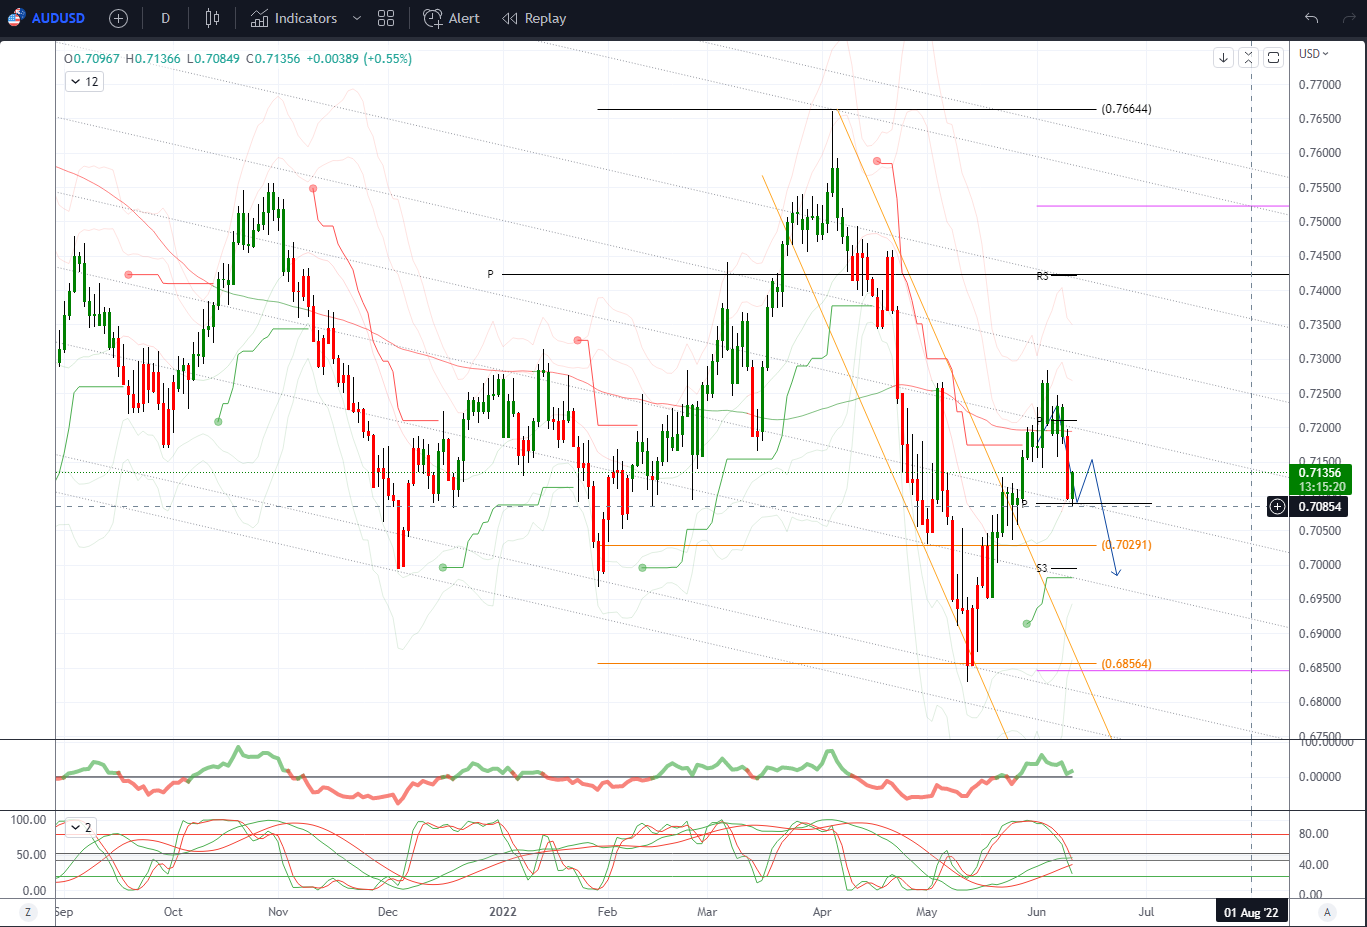Select the (0.70291) price level label
The image size is (1367, 927).
pyautogui.click(x=1126, y=545)
